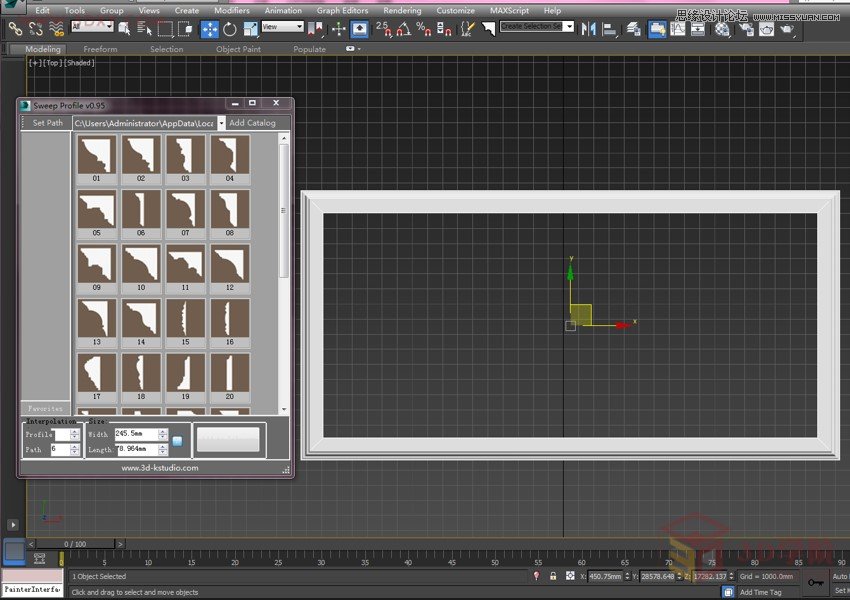
Task: Click the Add Catalog button
Action: click(x=253, y=123)
